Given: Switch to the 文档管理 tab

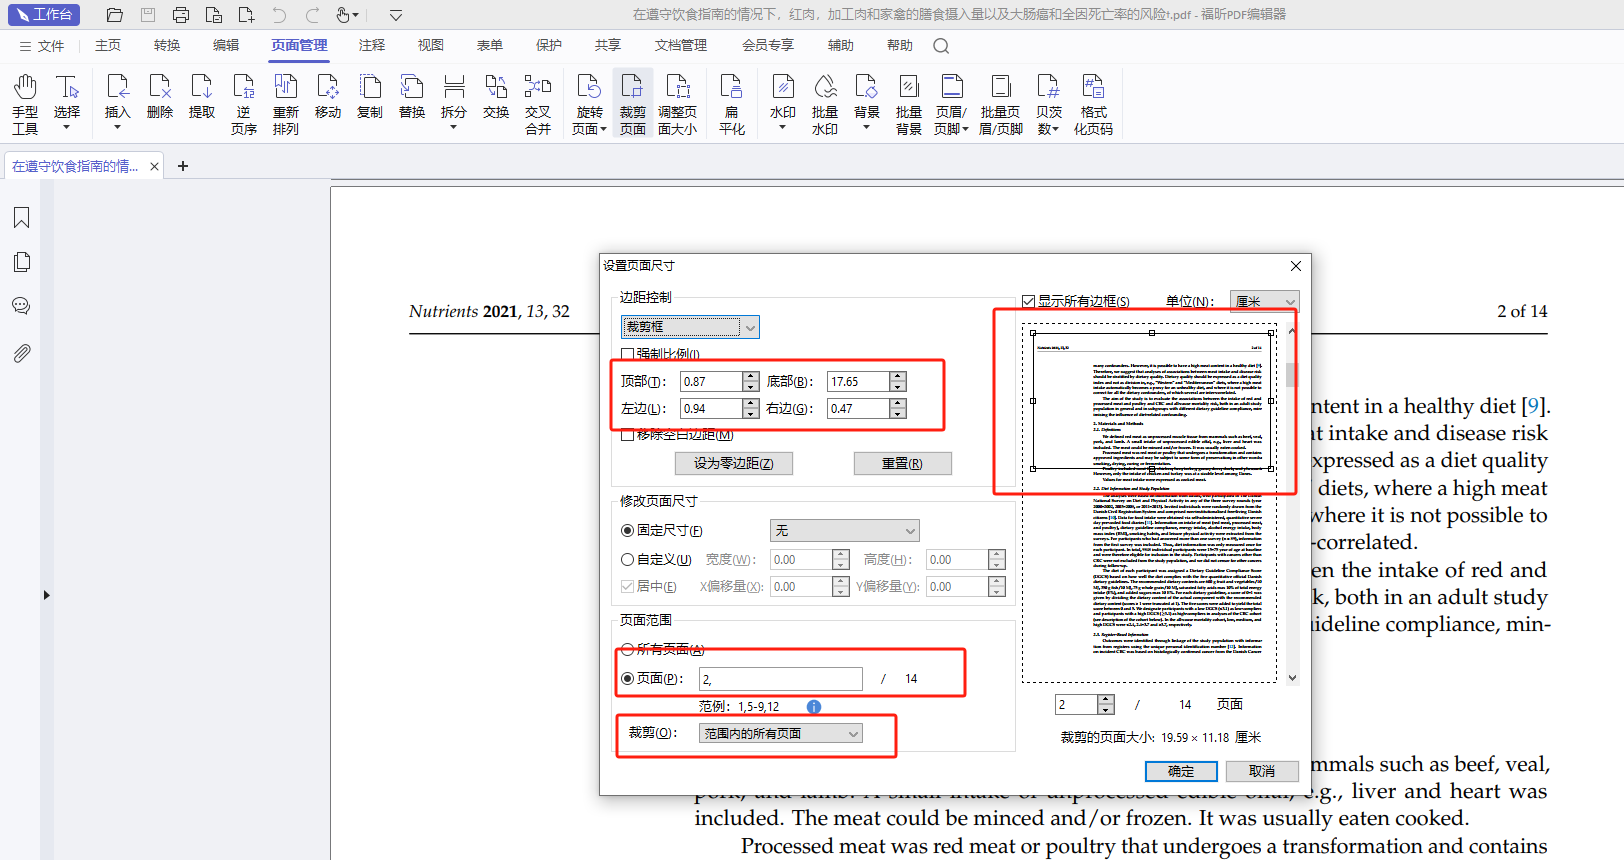Looking at the screenshot, I should coord(681,46).
